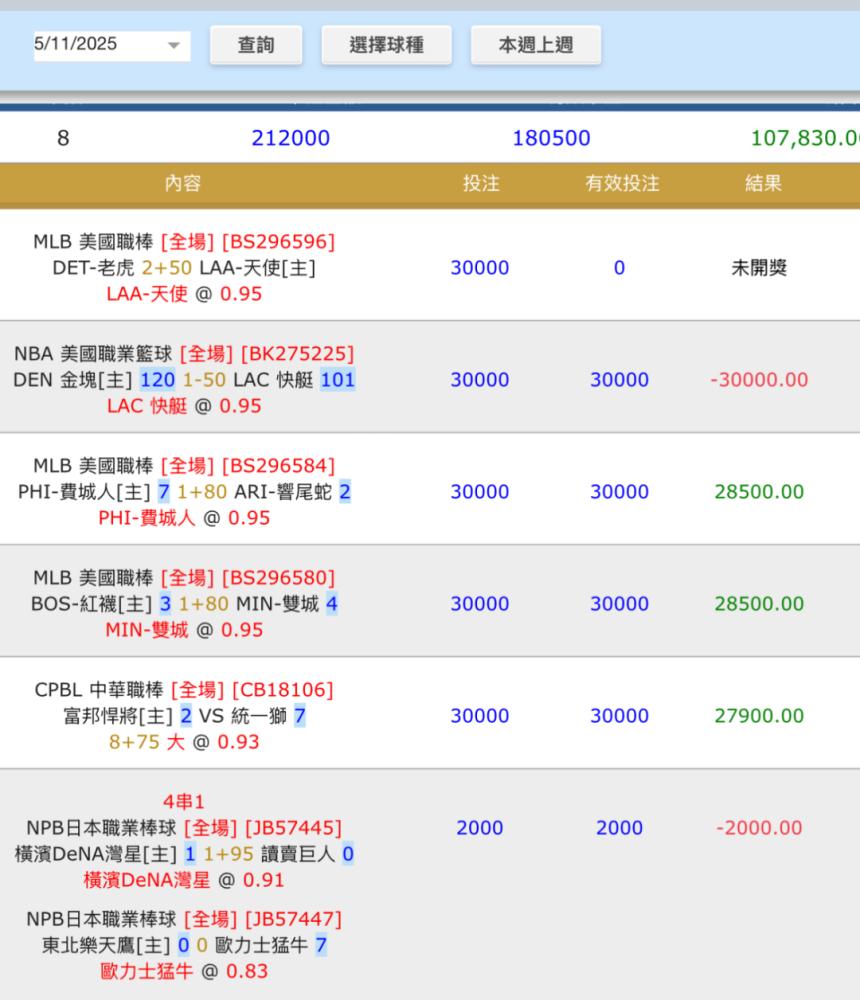Click the 查詢 search button
This screenshot has width=860, height=1000.
point(256,45)
